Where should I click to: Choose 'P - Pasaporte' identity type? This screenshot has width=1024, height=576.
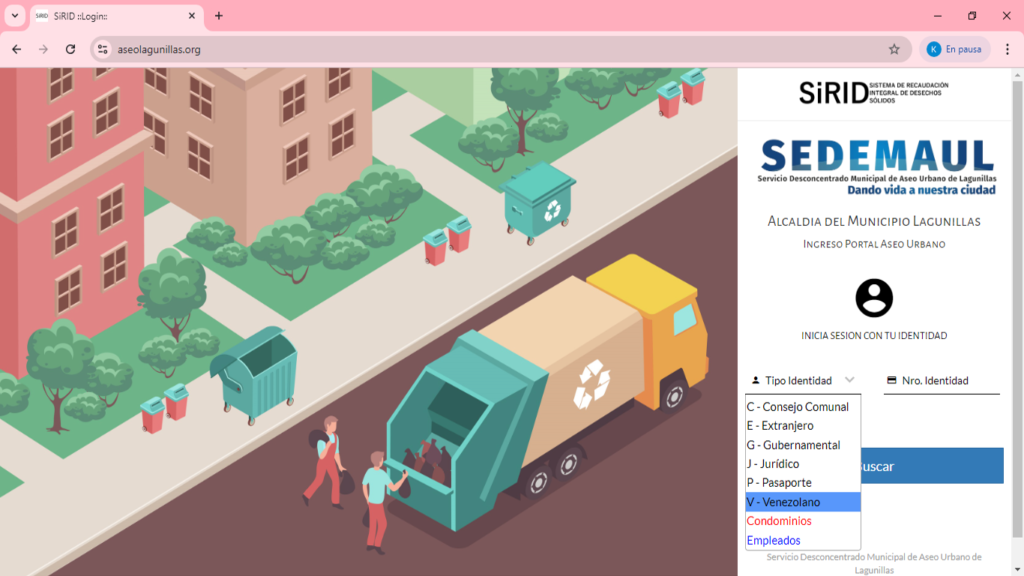[779, 483]
